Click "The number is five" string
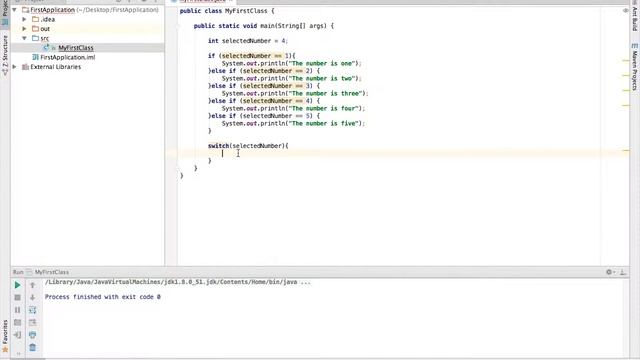Viewport: 640px width, 360px height. 324,123
